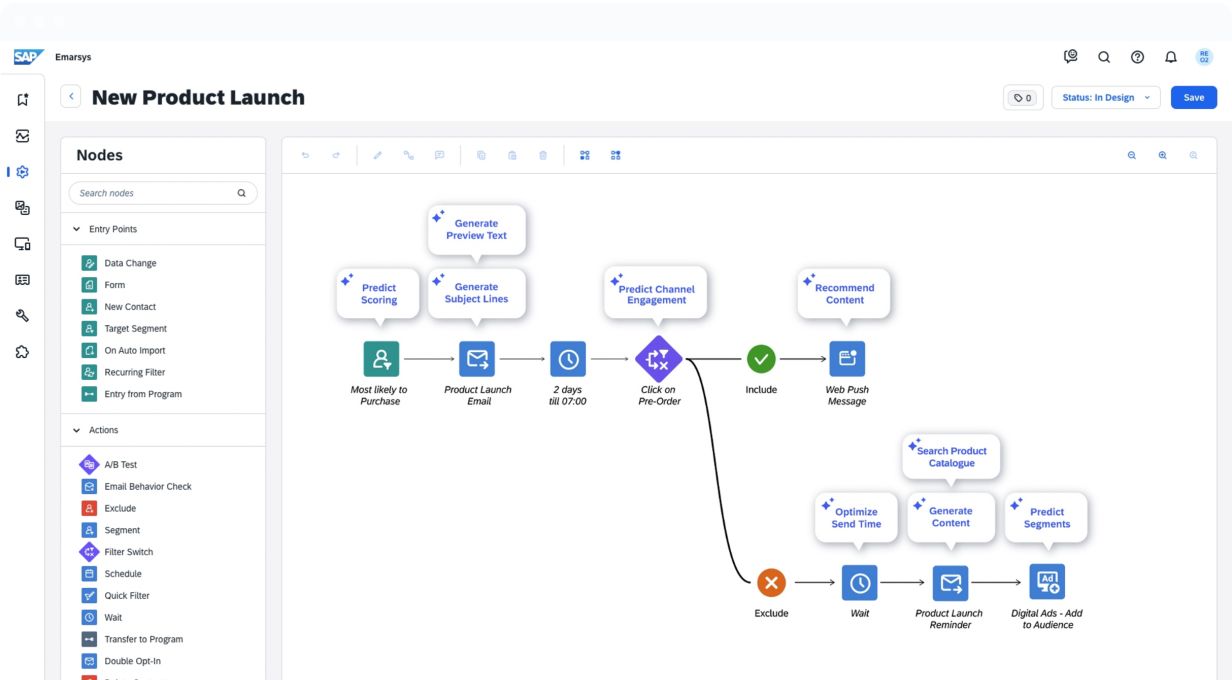Image resolution: width=1232 pixels, height=680 pixels.
Task: Select the Web Push Message node icon
Action: 847,358
